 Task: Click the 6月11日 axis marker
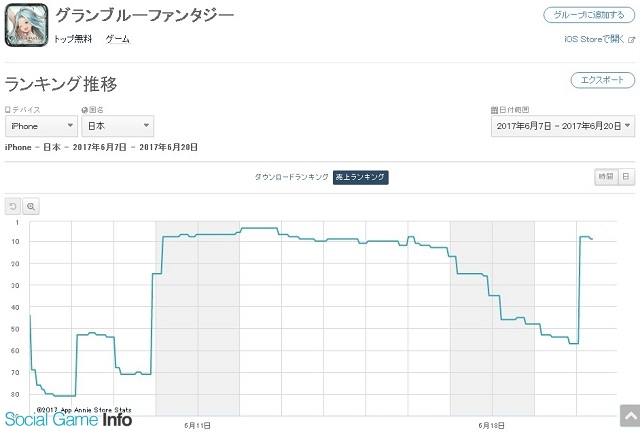pyautogui.click(x=198, y=425)
